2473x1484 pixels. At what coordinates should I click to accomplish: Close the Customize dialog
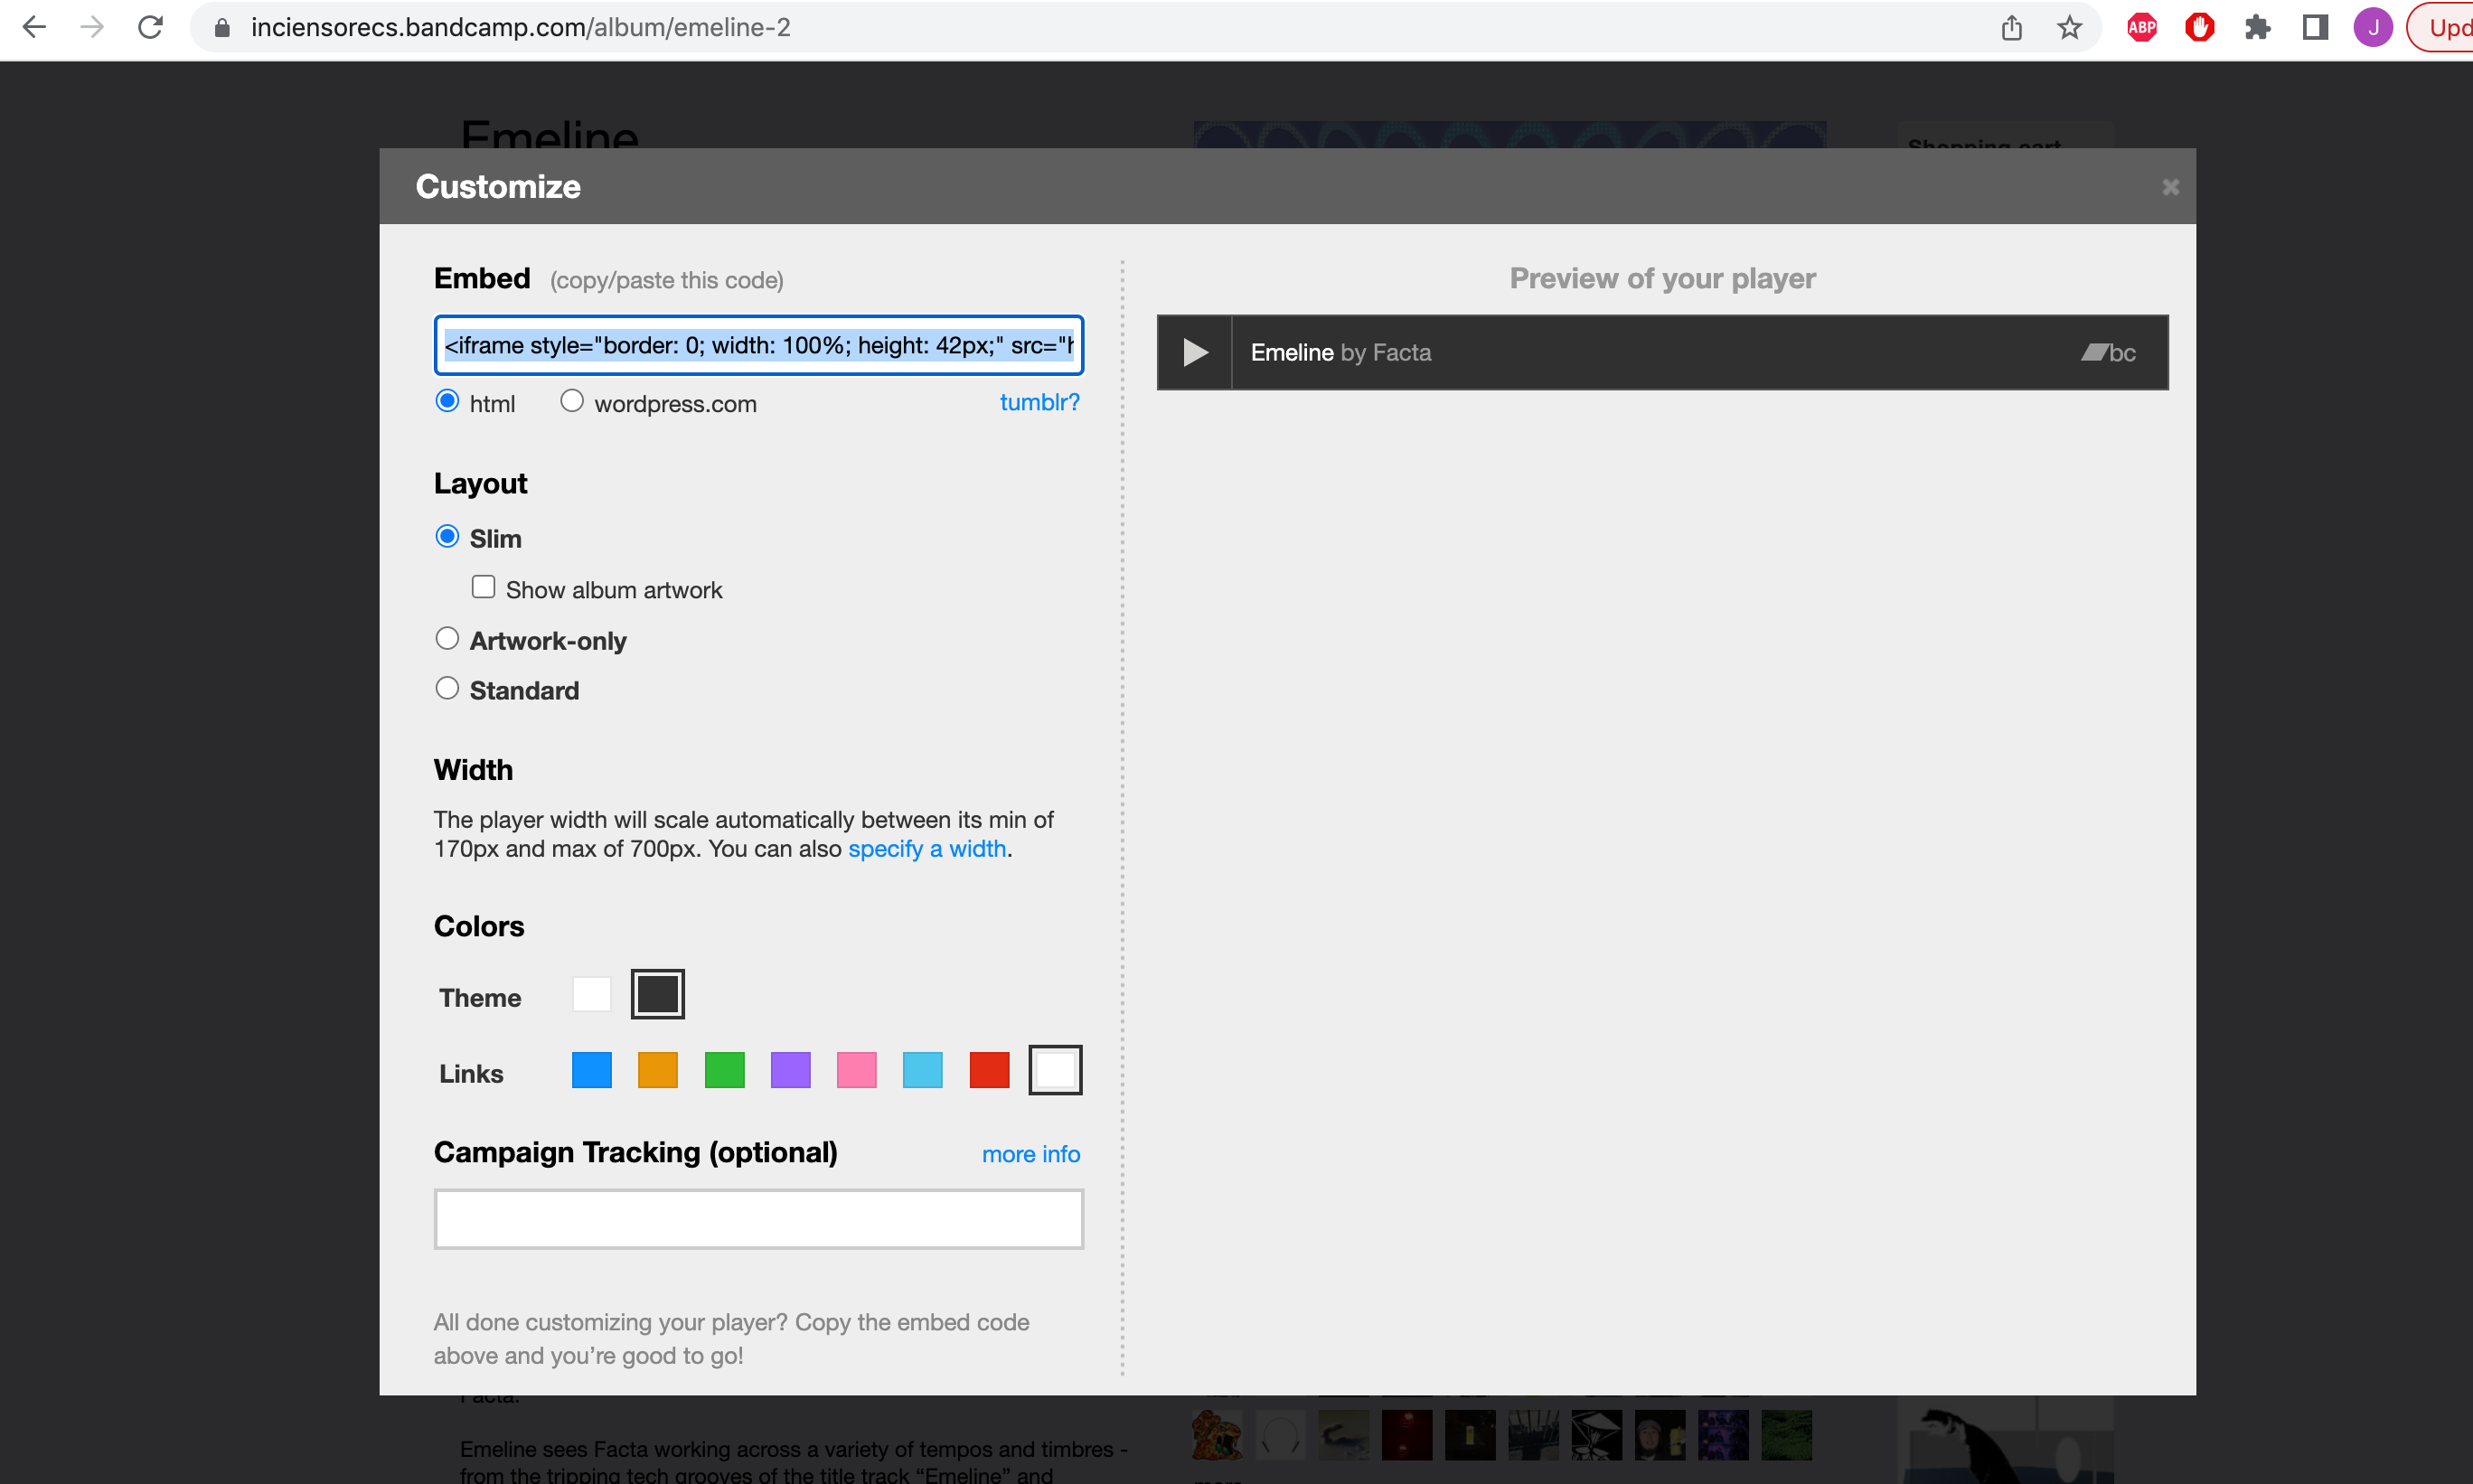coord(2170,187)
